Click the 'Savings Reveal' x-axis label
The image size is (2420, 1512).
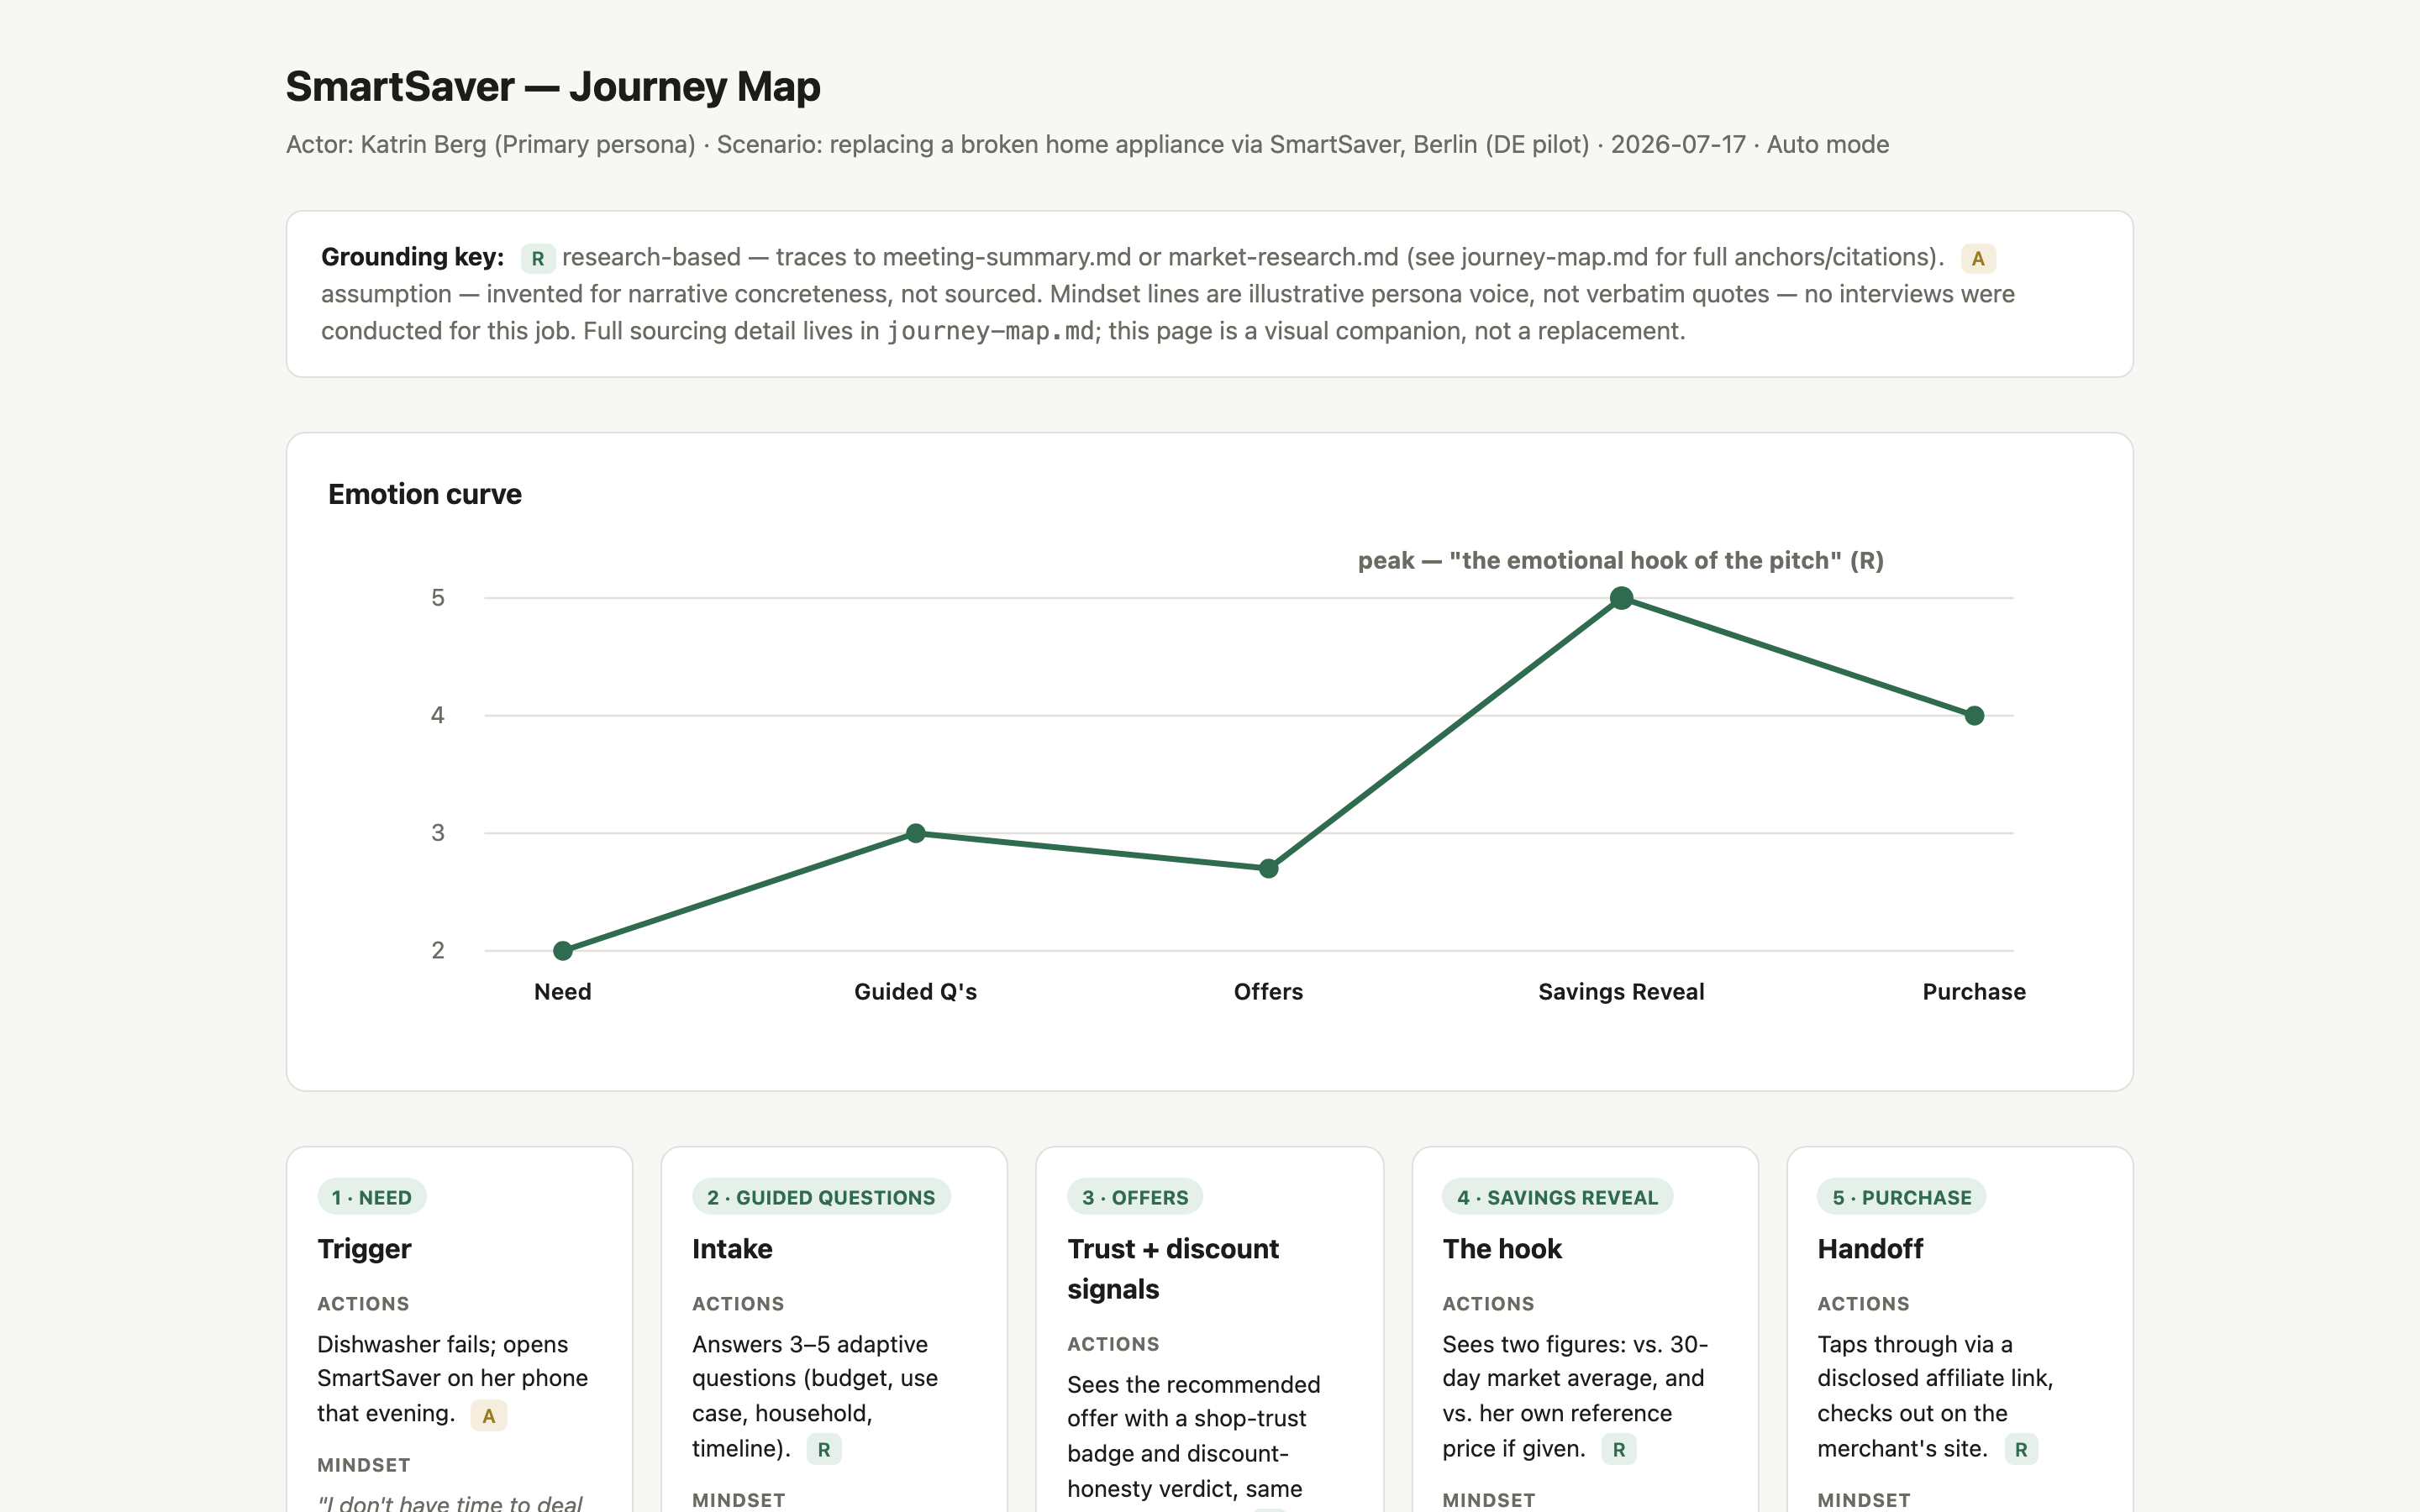1621,992
